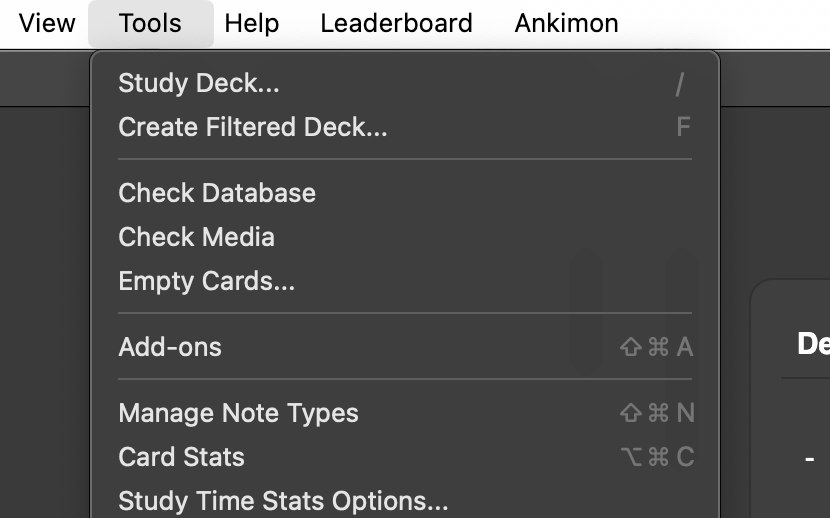Open Study Time Stats Options...

(283, 500)
